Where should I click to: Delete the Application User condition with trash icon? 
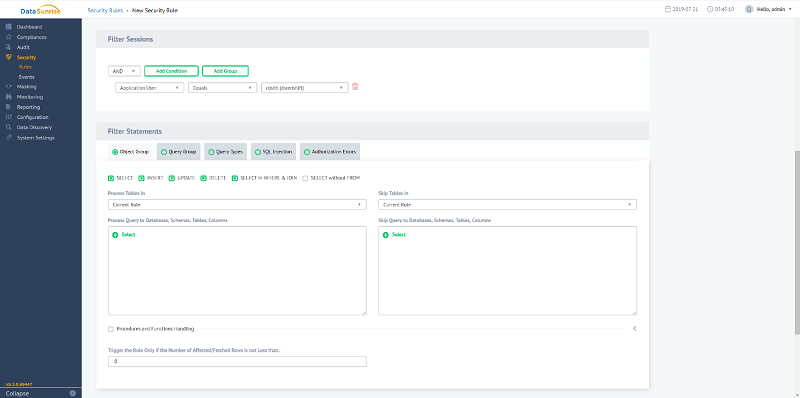(x=356, y=87)
